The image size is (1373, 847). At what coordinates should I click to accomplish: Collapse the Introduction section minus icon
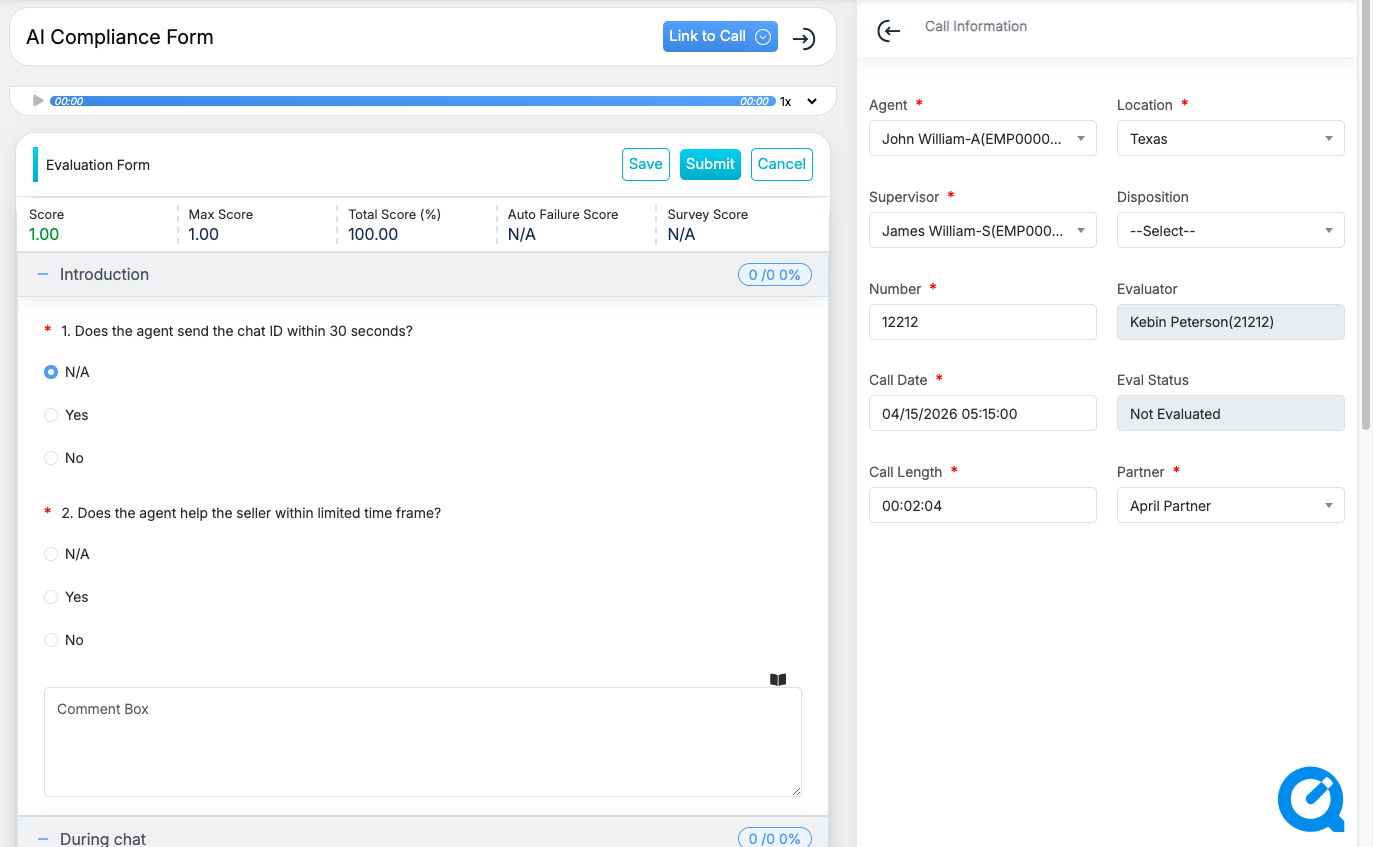[x=43, y=275]
